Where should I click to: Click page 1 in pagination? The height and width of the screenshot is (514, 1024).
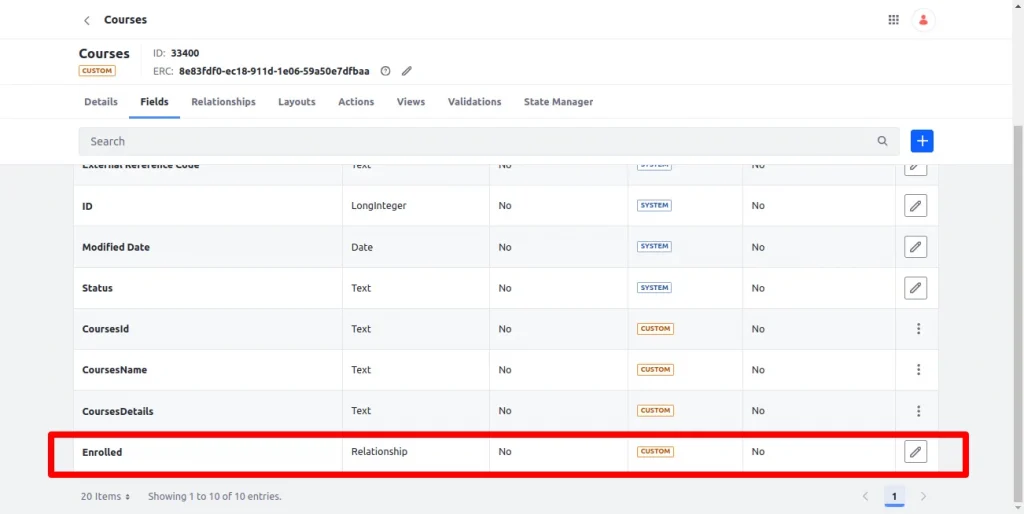pyautogui.click(x=894, y=496)
